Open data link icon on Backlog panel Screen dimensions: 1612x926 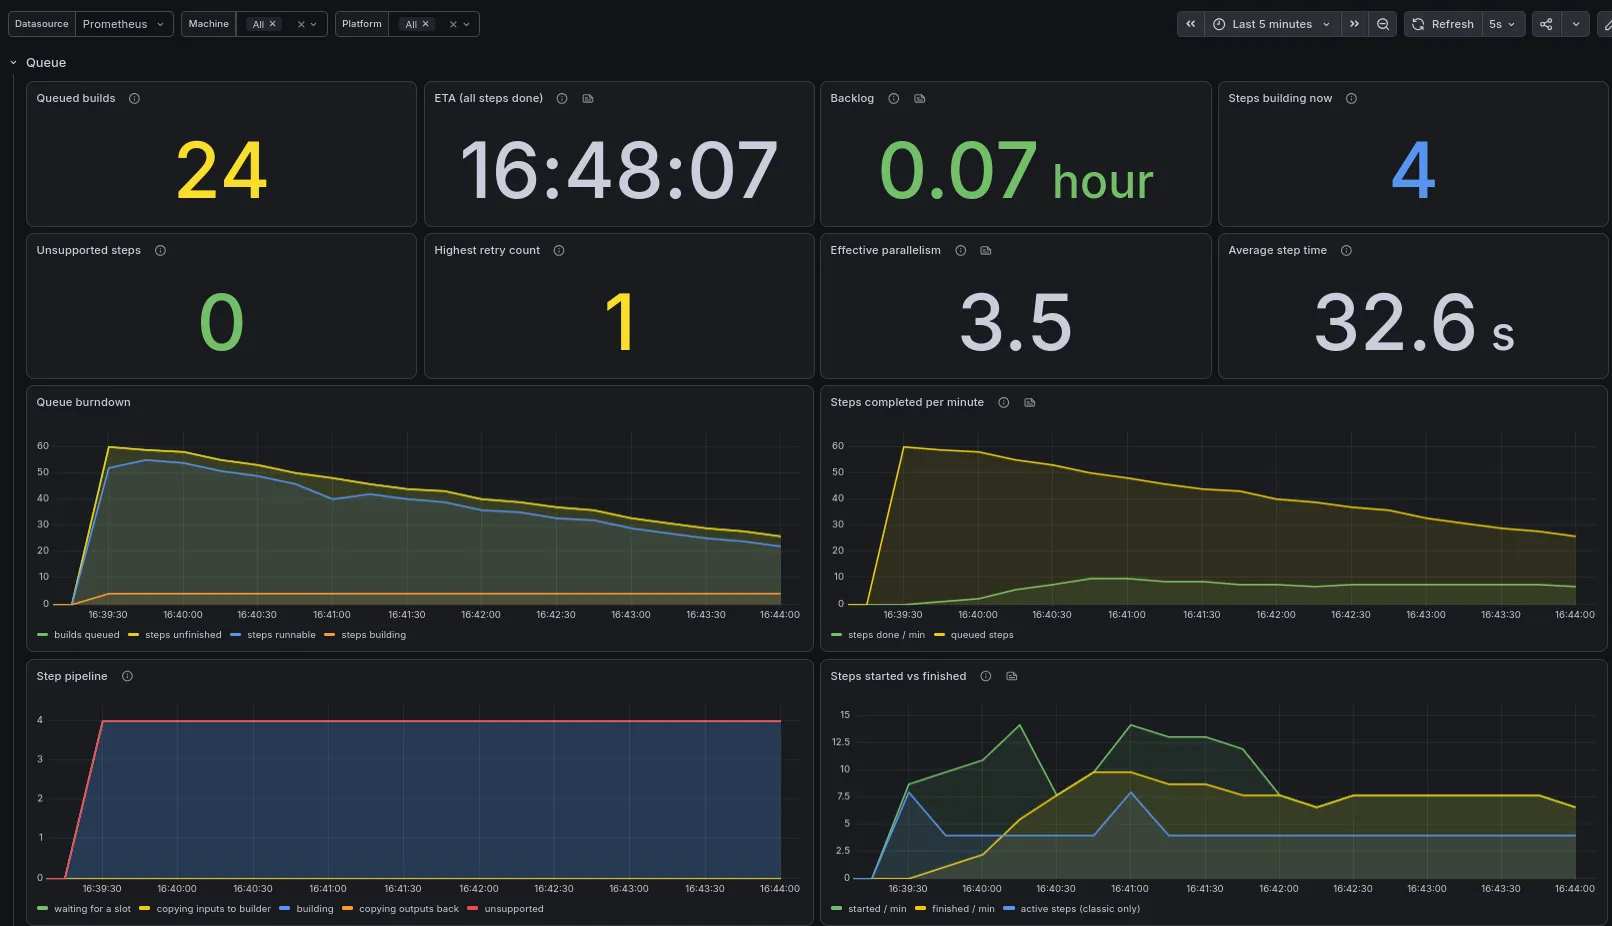coord(920,98)
